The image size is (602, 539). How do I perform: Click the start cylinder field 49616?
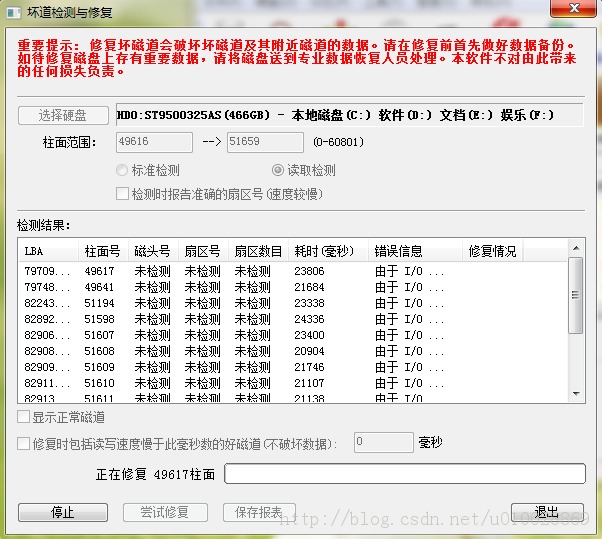154,142
